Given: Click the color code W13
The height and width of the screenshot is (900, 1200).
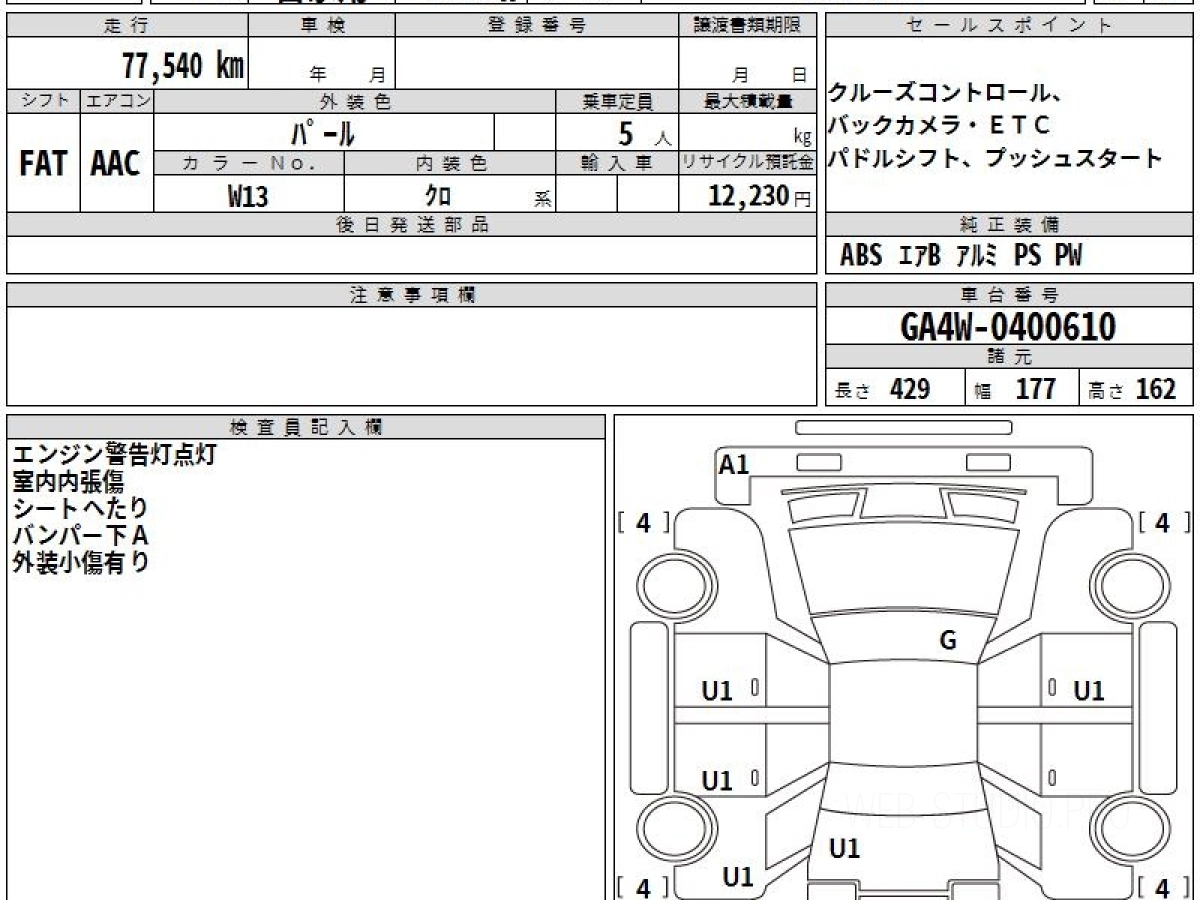Looking at the screenshot, I should (248, 197).
